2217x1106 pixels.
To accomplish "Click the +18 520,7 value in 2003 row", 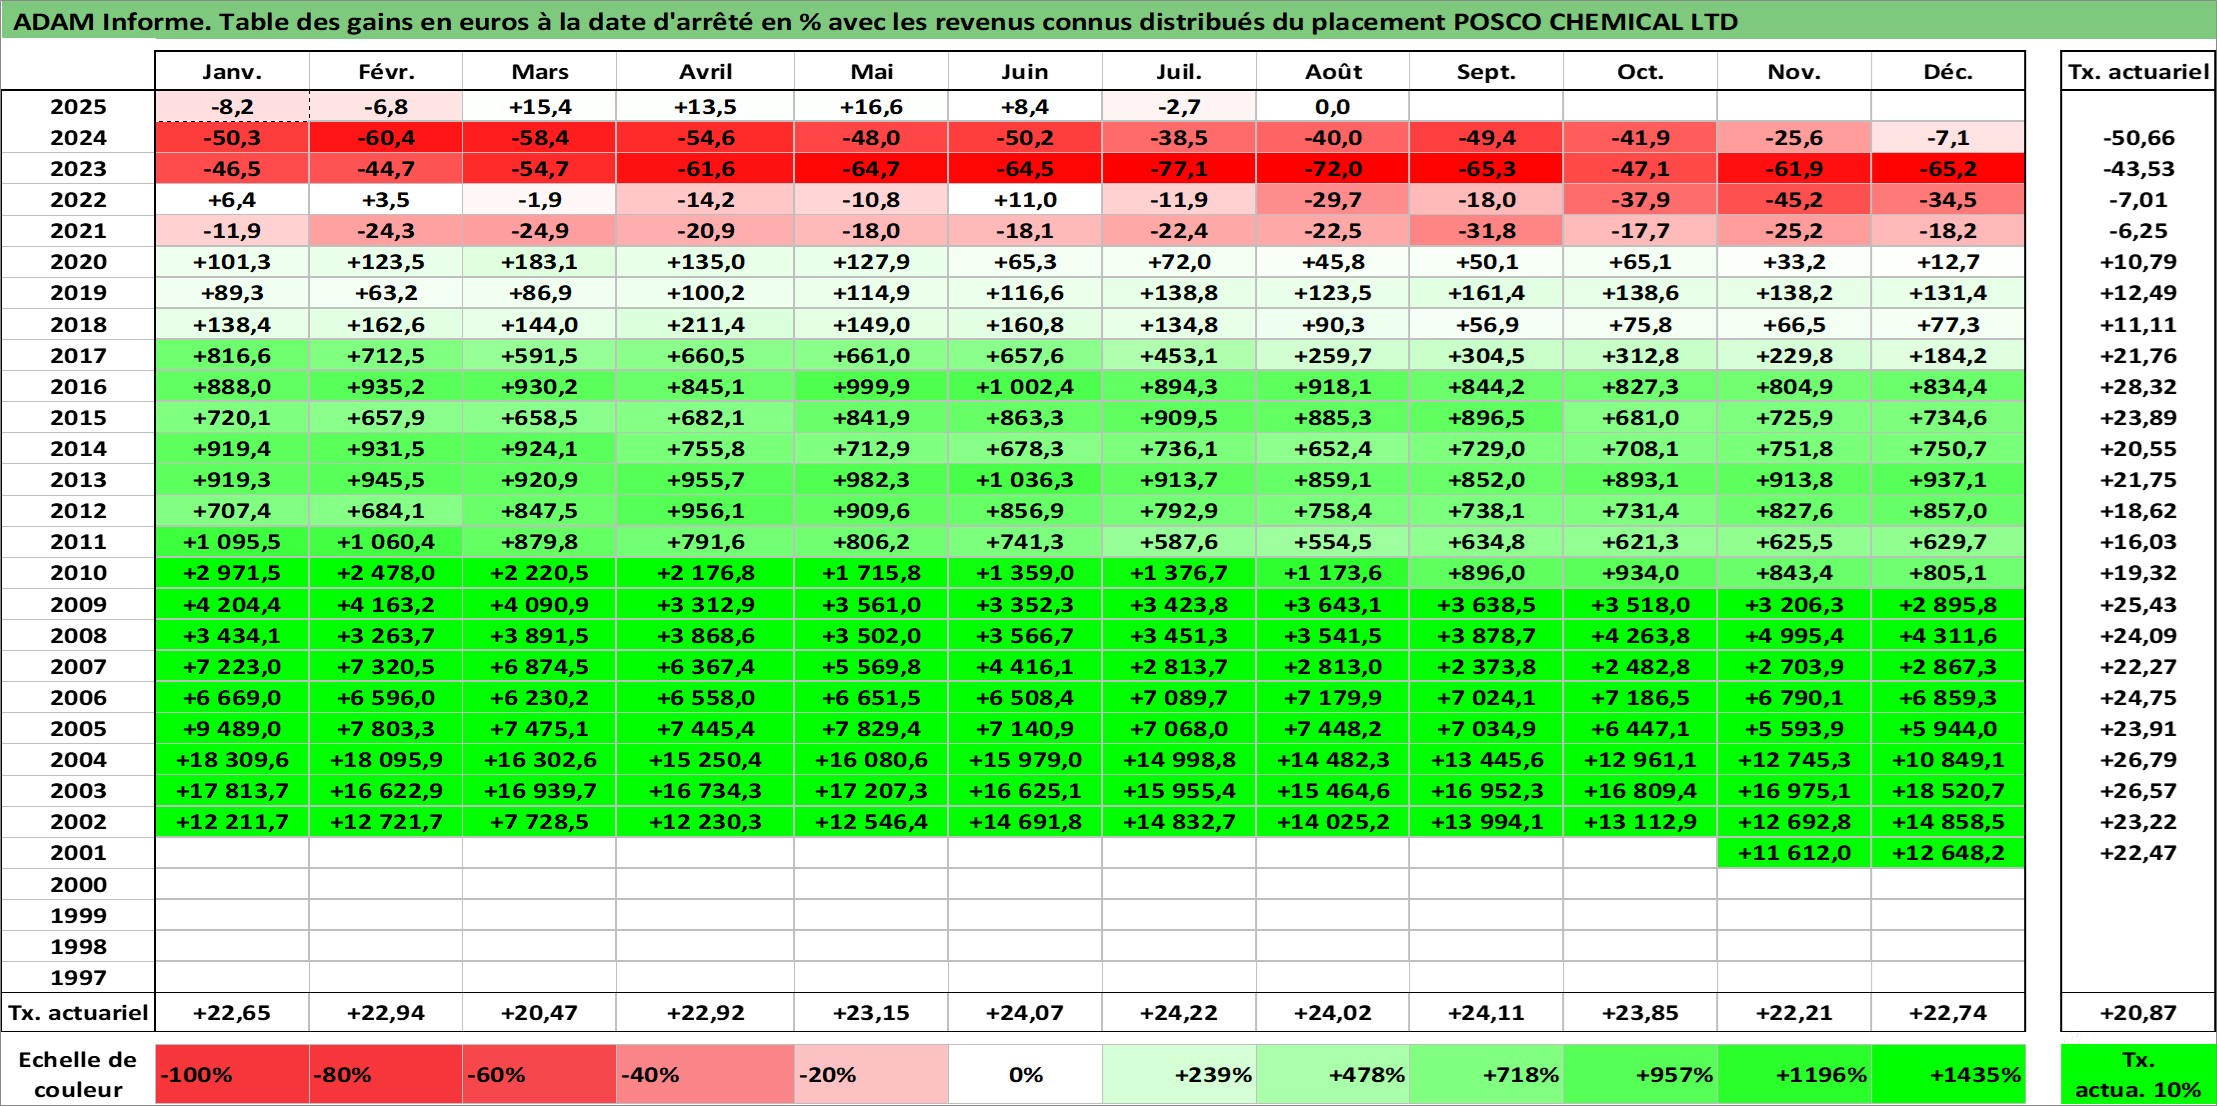I will click(1948, 791).
